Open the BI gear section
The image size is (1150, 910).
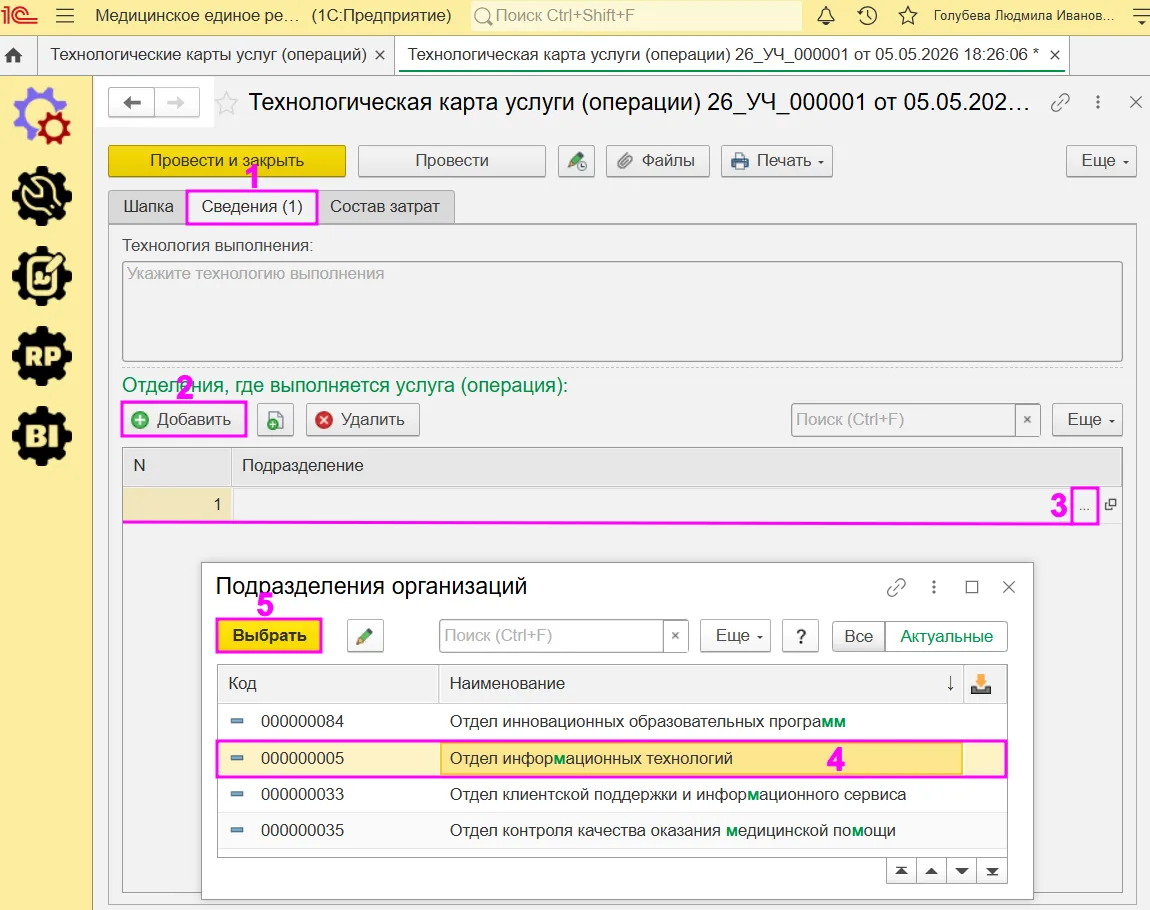click(x=42, y=436)
